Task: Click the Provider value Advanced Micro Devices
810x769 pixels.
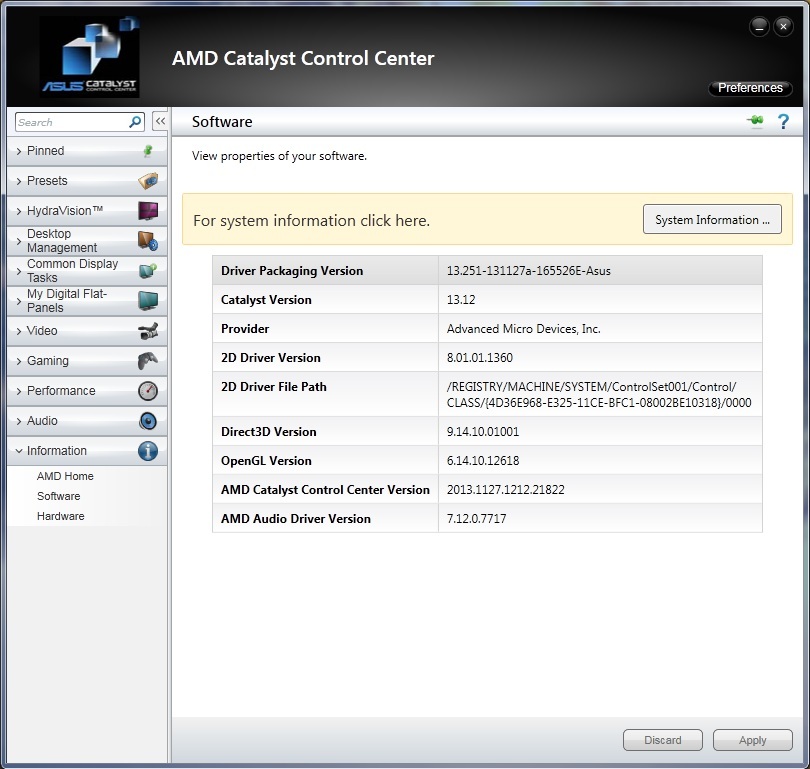Action: coord(523,329)
